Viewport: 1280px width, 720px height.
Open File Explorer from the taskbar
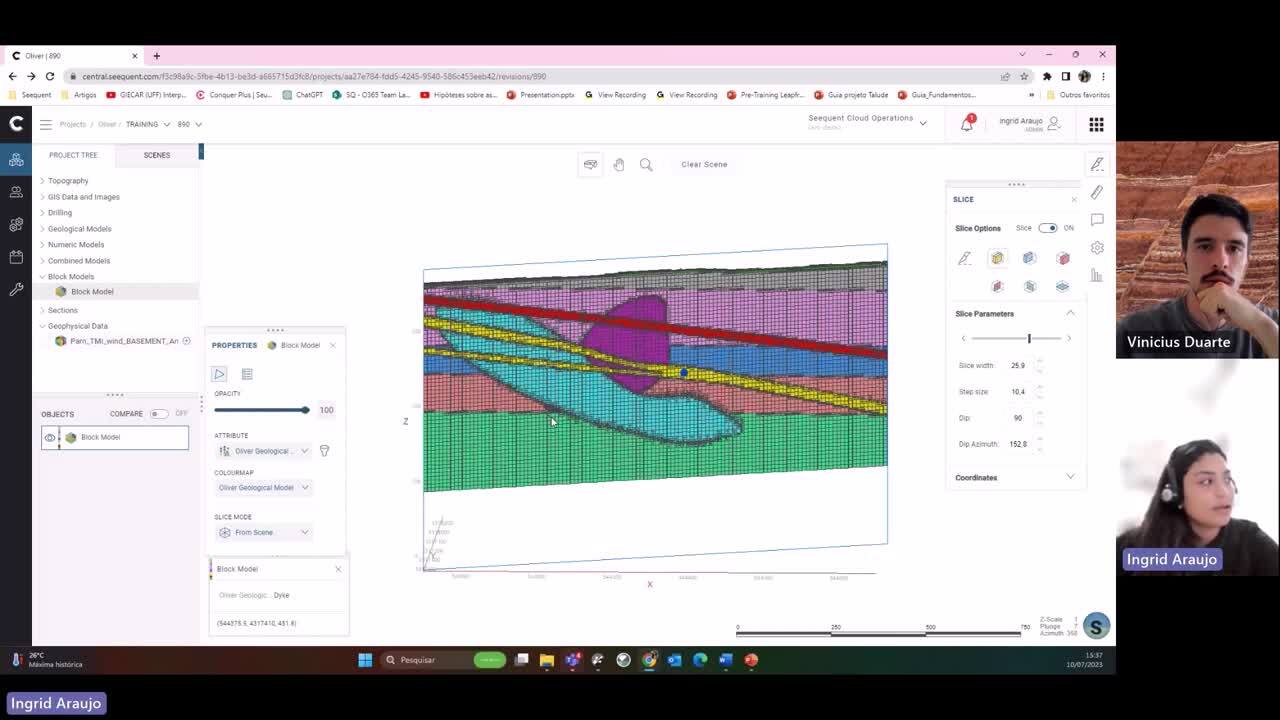click(546, 660)
